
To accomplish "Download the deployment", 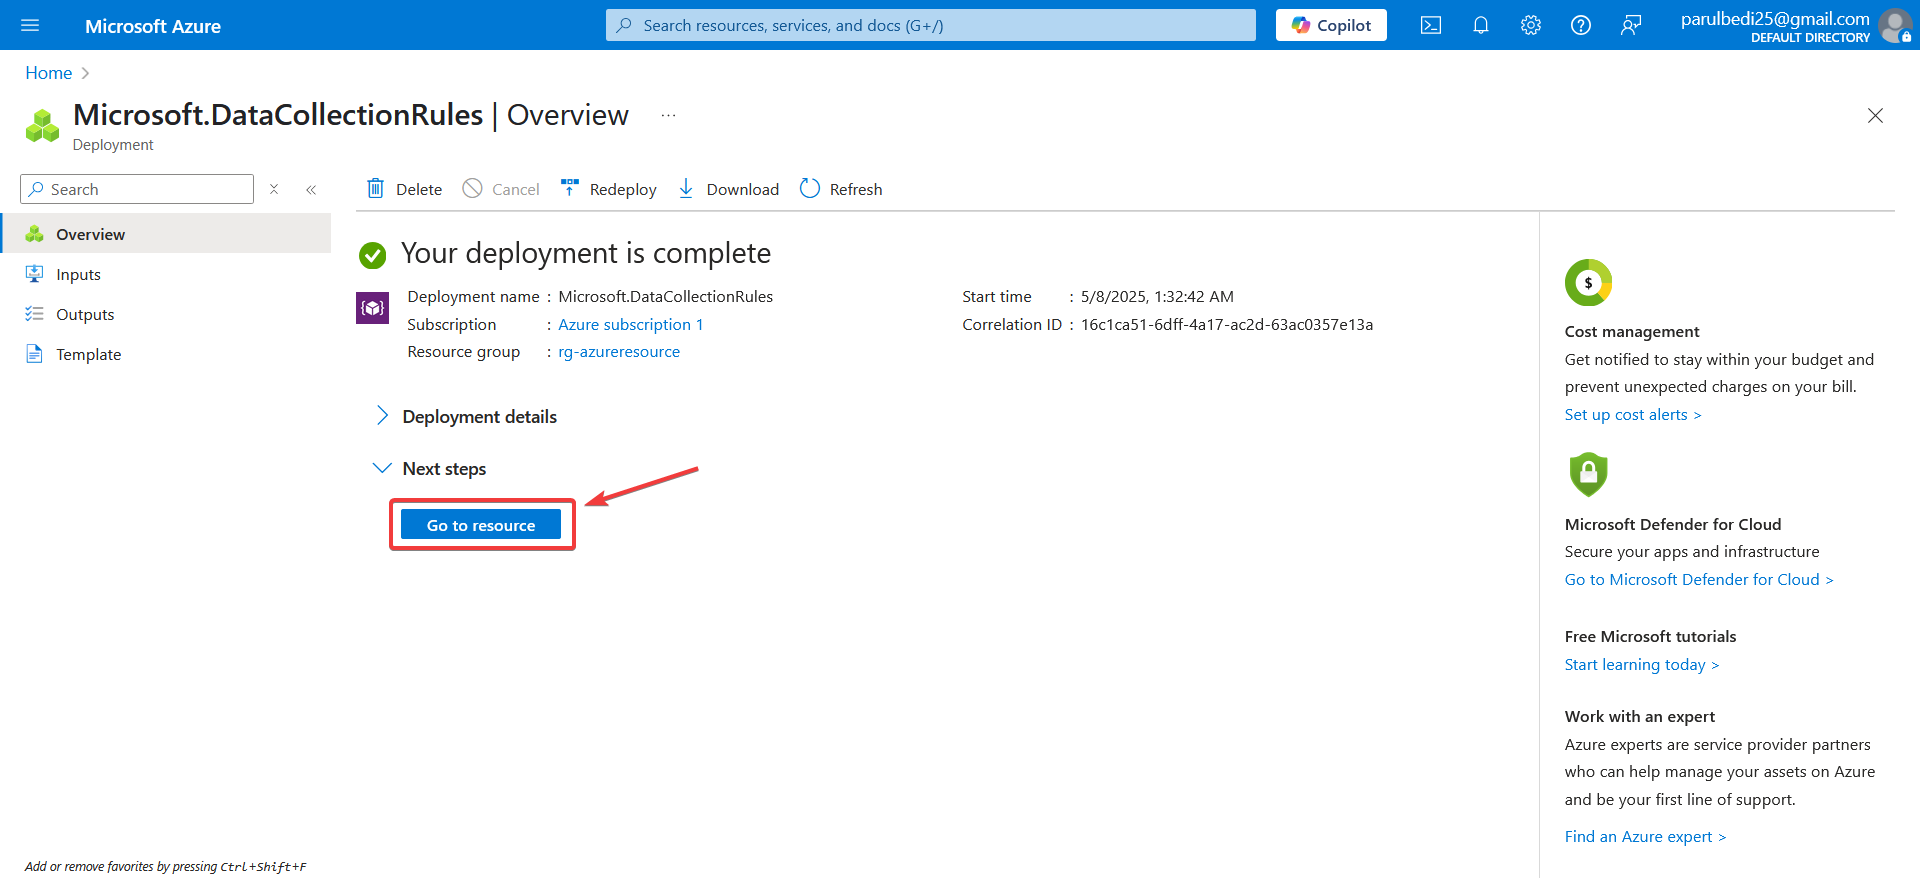I will click(x=728, y=189).
